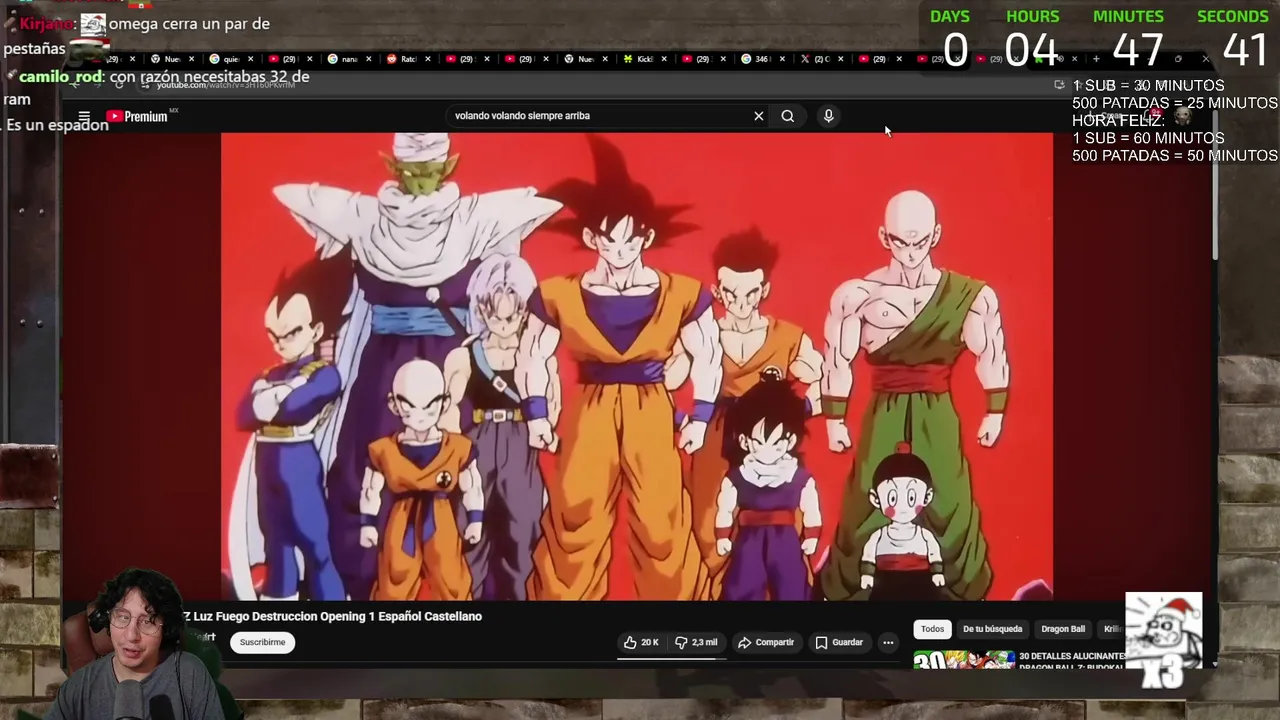Click the 'Luz Fuego Destruccion Opening 1' video title
Screen dimensions: 1280x720
click(332, 616)
